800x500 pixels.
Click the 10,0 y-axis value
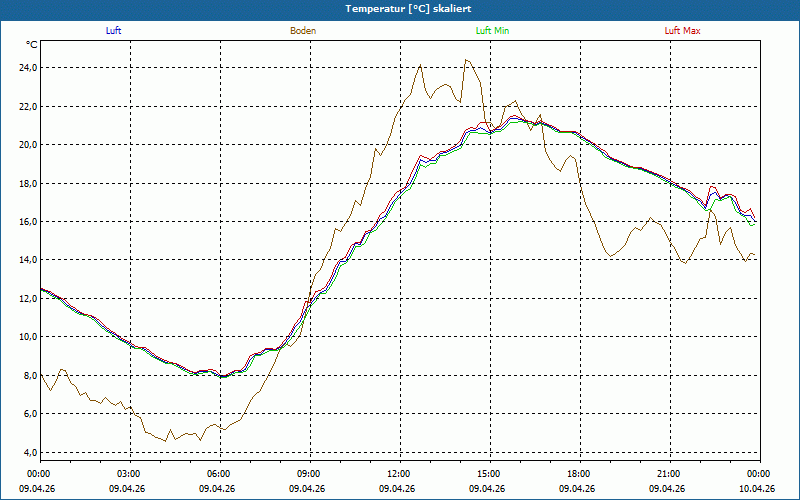tap(28, 337)
